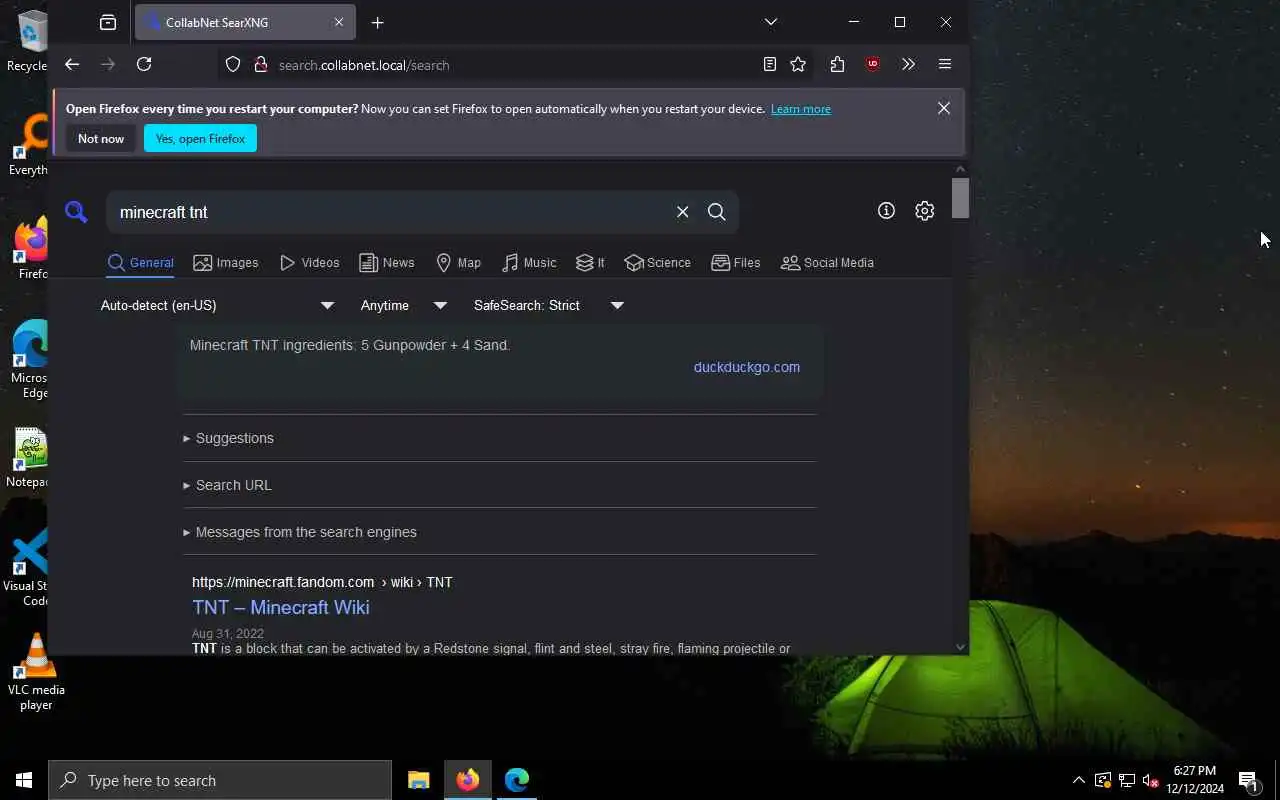Submit search with magnifier button

tap(717, 212)
